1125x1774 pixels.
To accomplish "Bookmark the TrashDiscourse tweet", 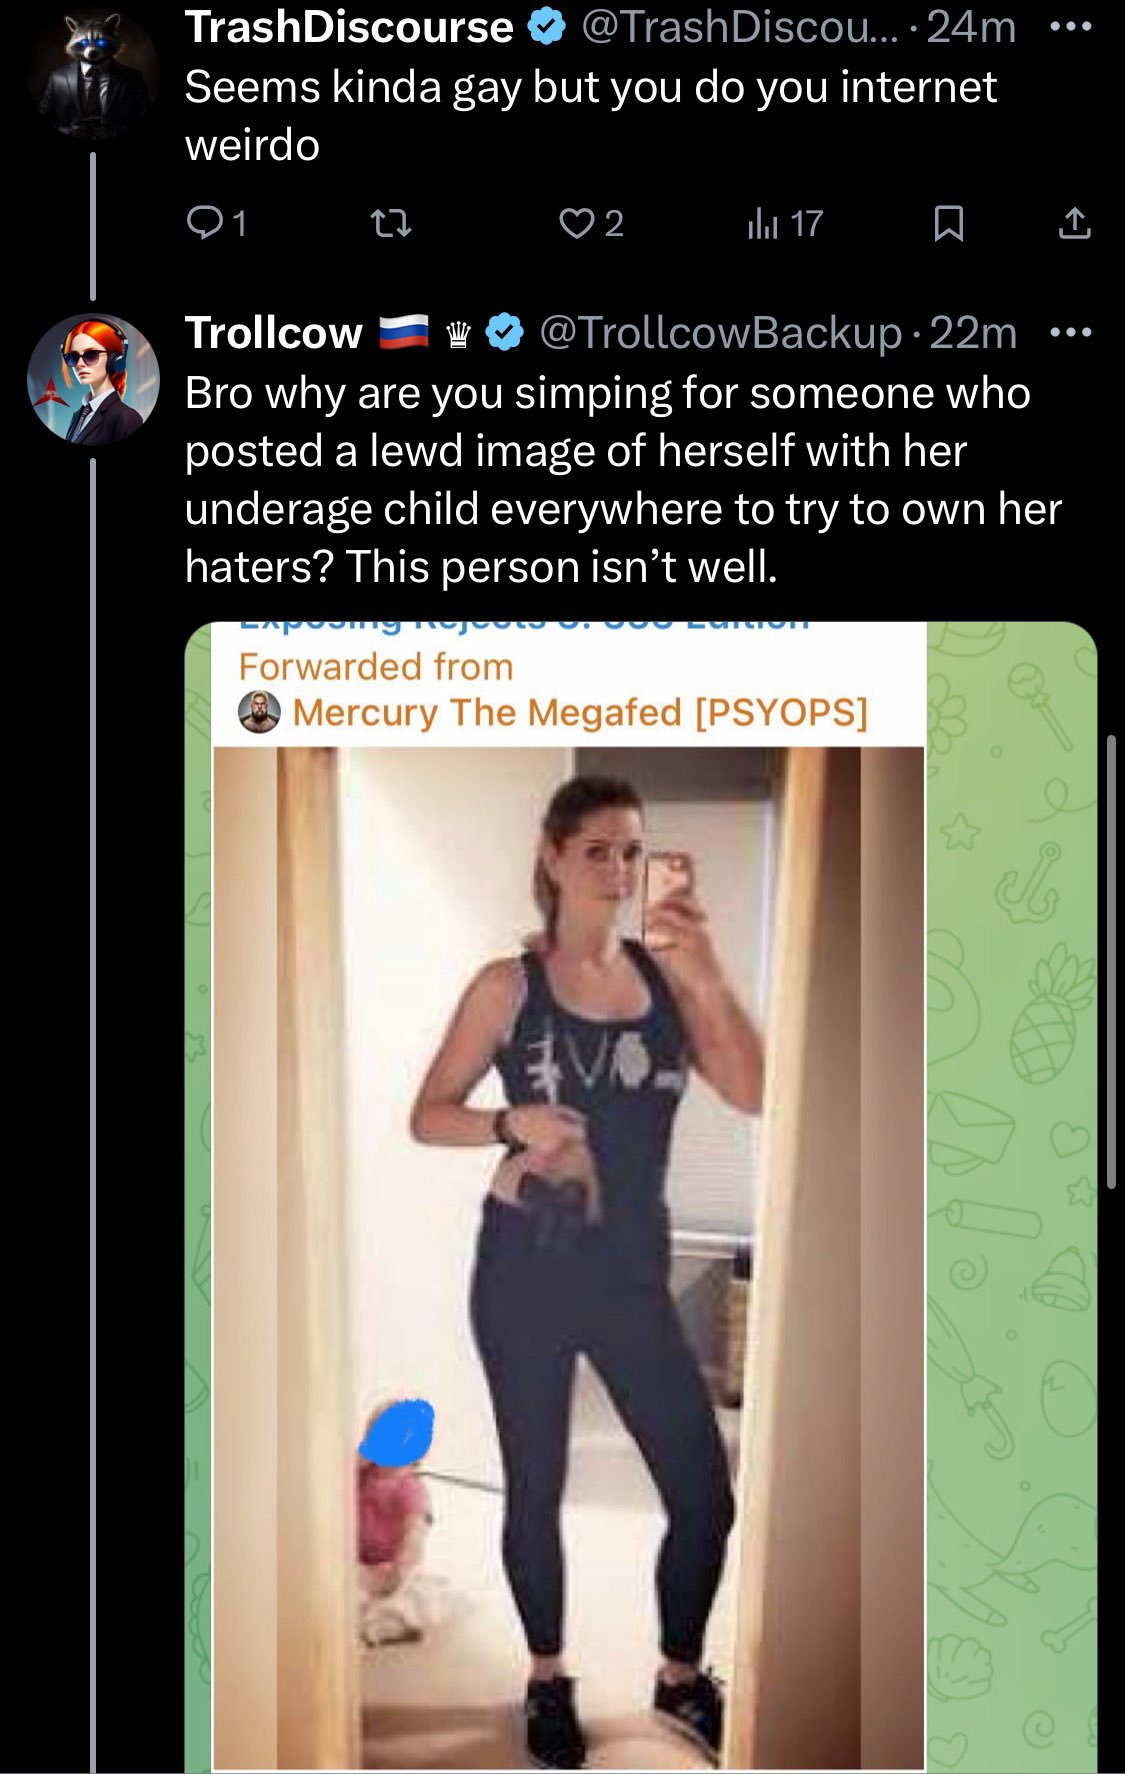I will tap(948, 223).
